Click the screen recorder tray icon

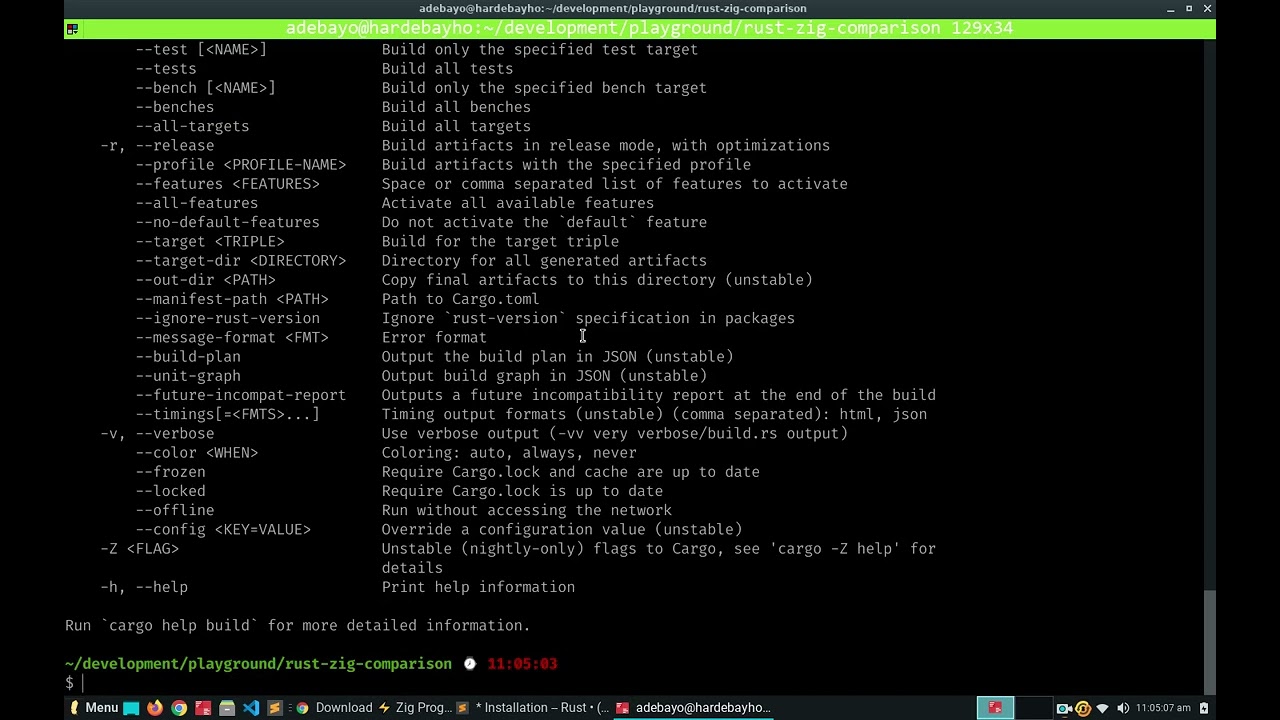1064,708
